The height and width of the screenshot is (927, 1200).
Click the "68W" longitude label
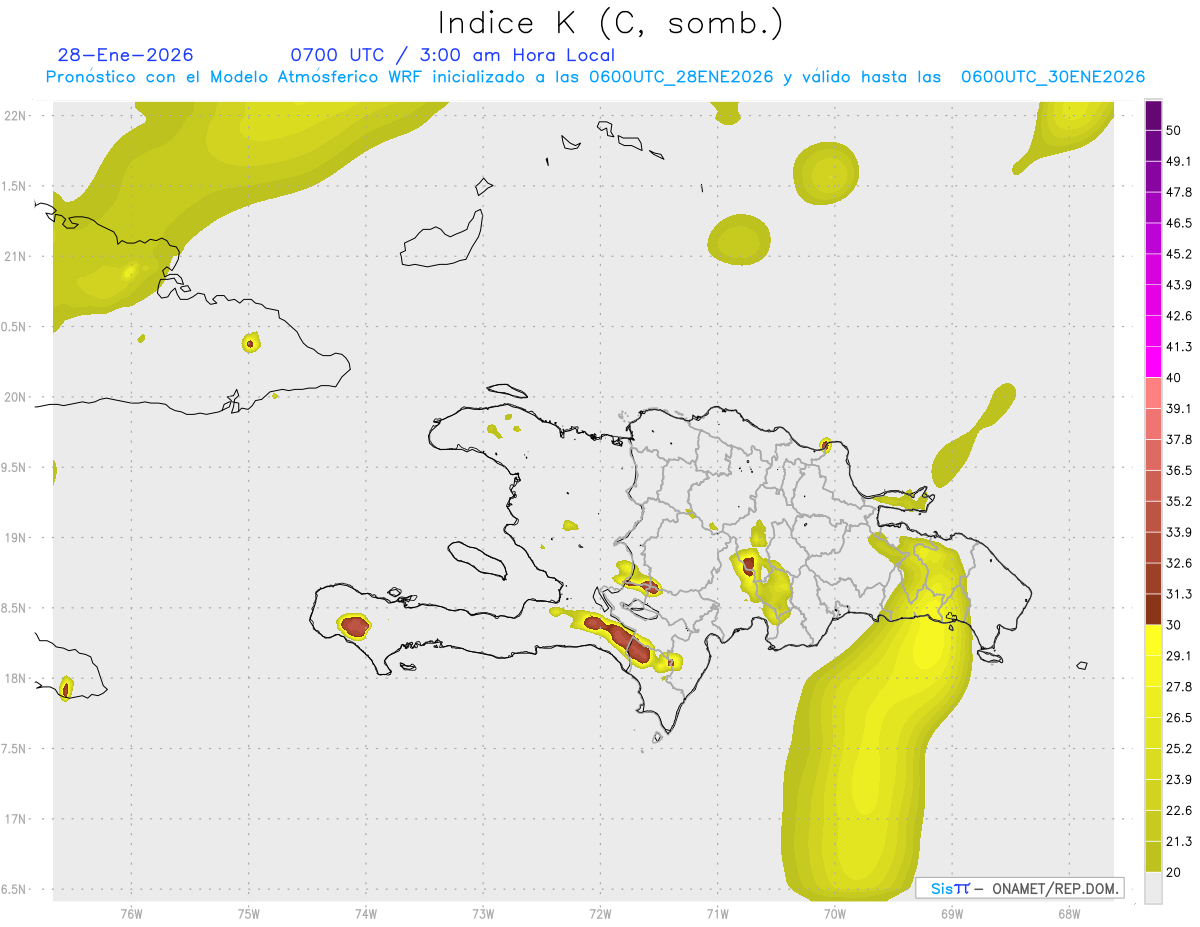[1068, 914]
